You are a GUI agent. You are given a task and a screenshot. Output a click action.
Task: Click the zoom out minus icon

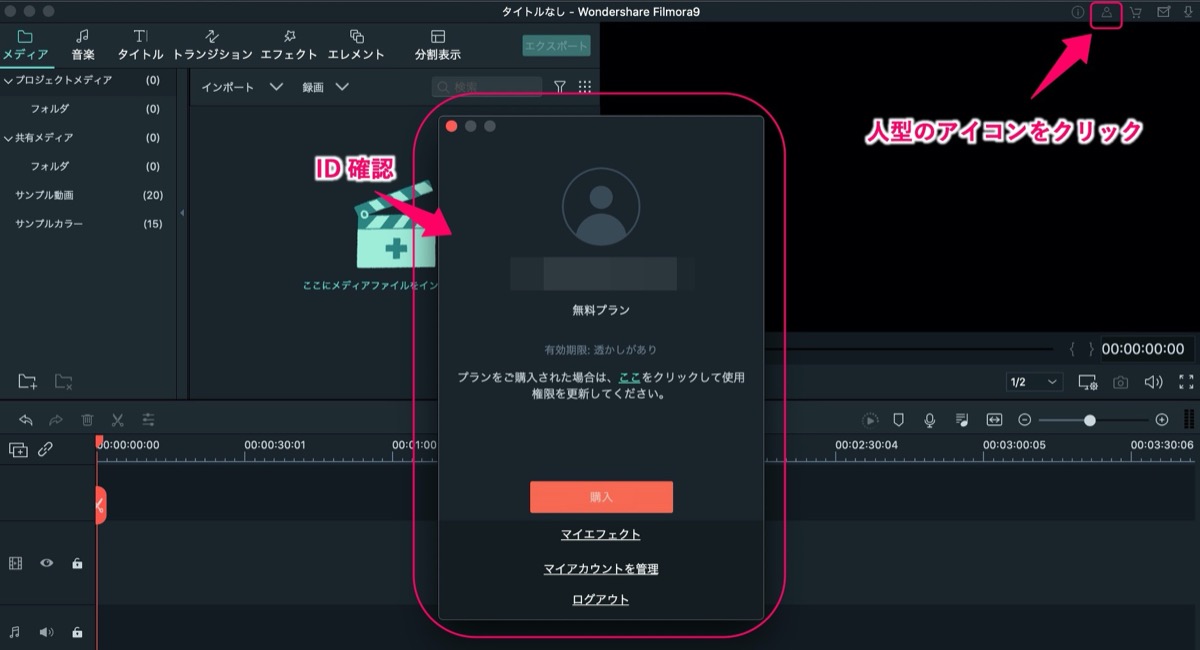coord(1025,420)
